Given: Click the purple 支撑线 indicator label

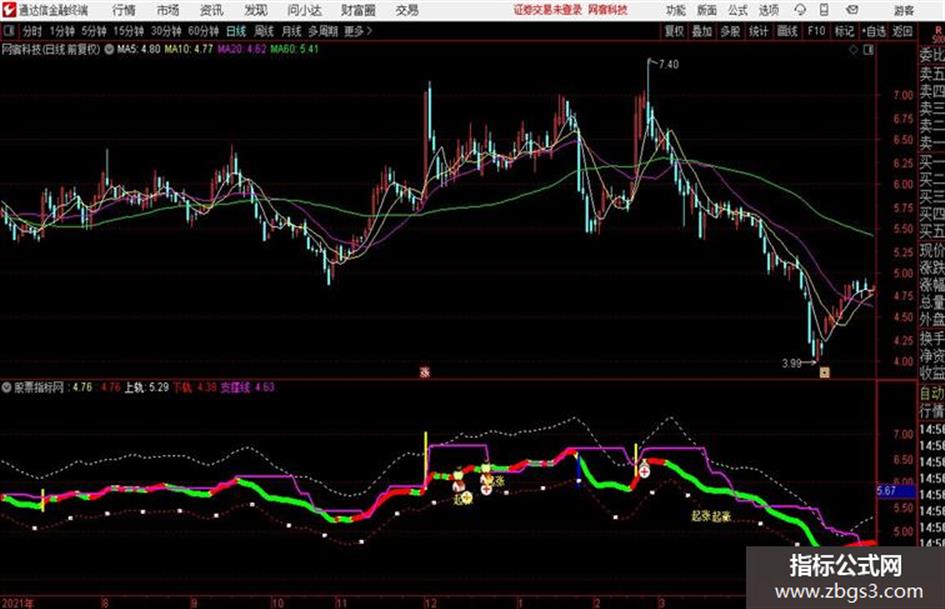Looking at the screenshot, I should [236, 387].
